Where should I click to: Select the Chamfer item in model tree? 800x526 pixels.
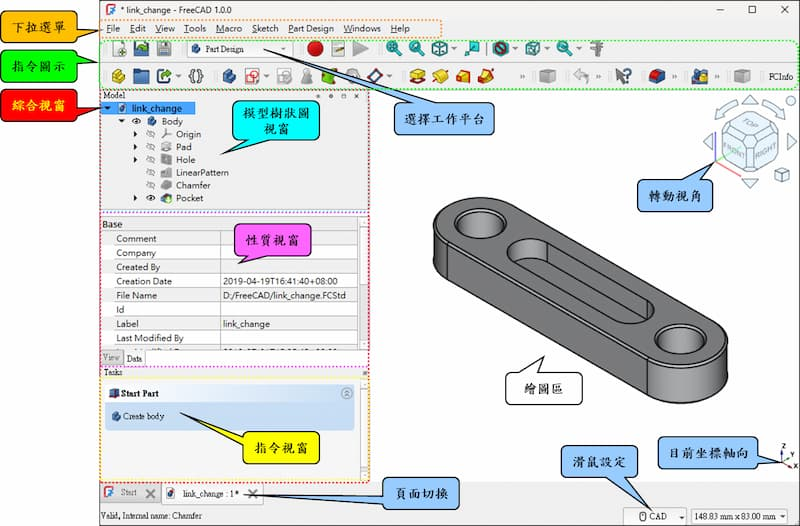point(192,185)
